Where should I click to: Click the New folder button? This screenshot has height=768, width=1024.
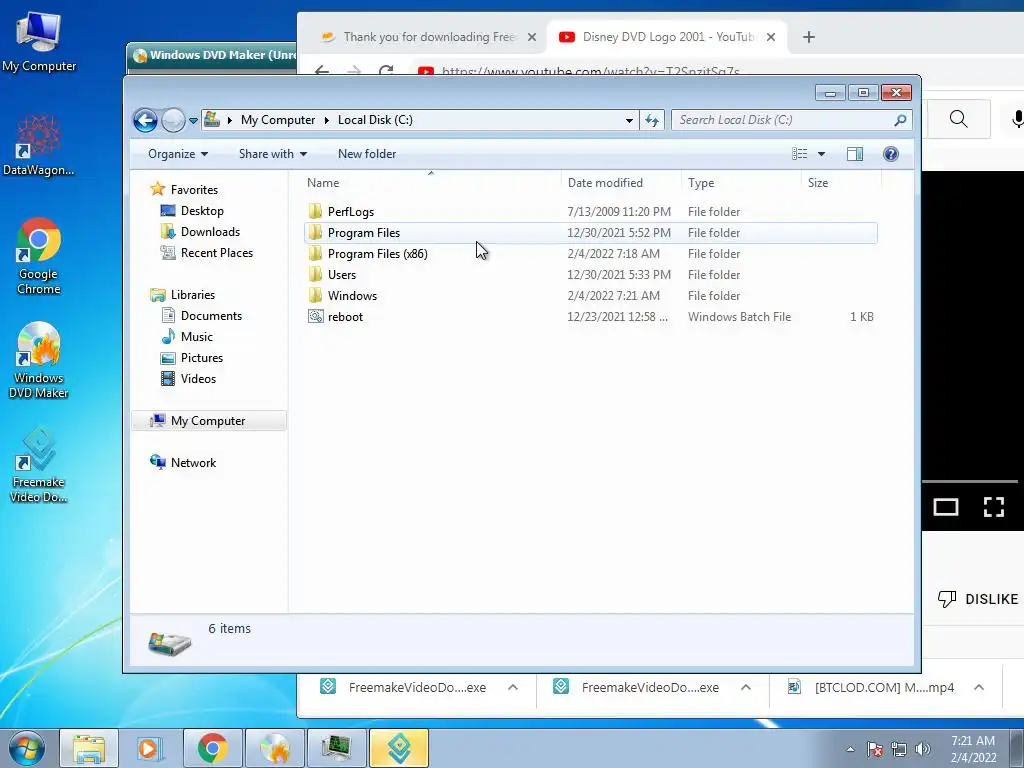[x=366, y=154]
